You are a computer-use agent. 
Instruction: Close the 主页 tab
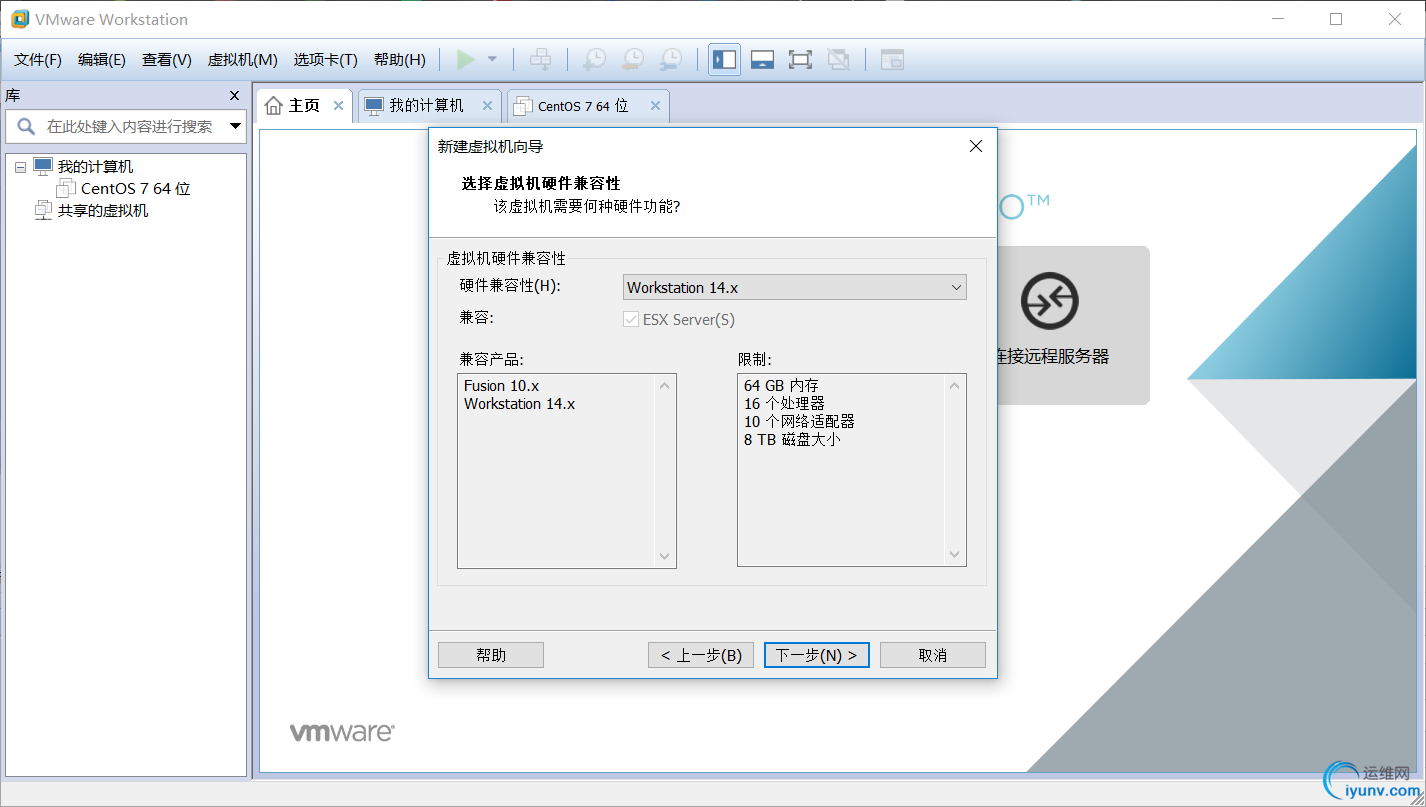[x=339, y=105]
